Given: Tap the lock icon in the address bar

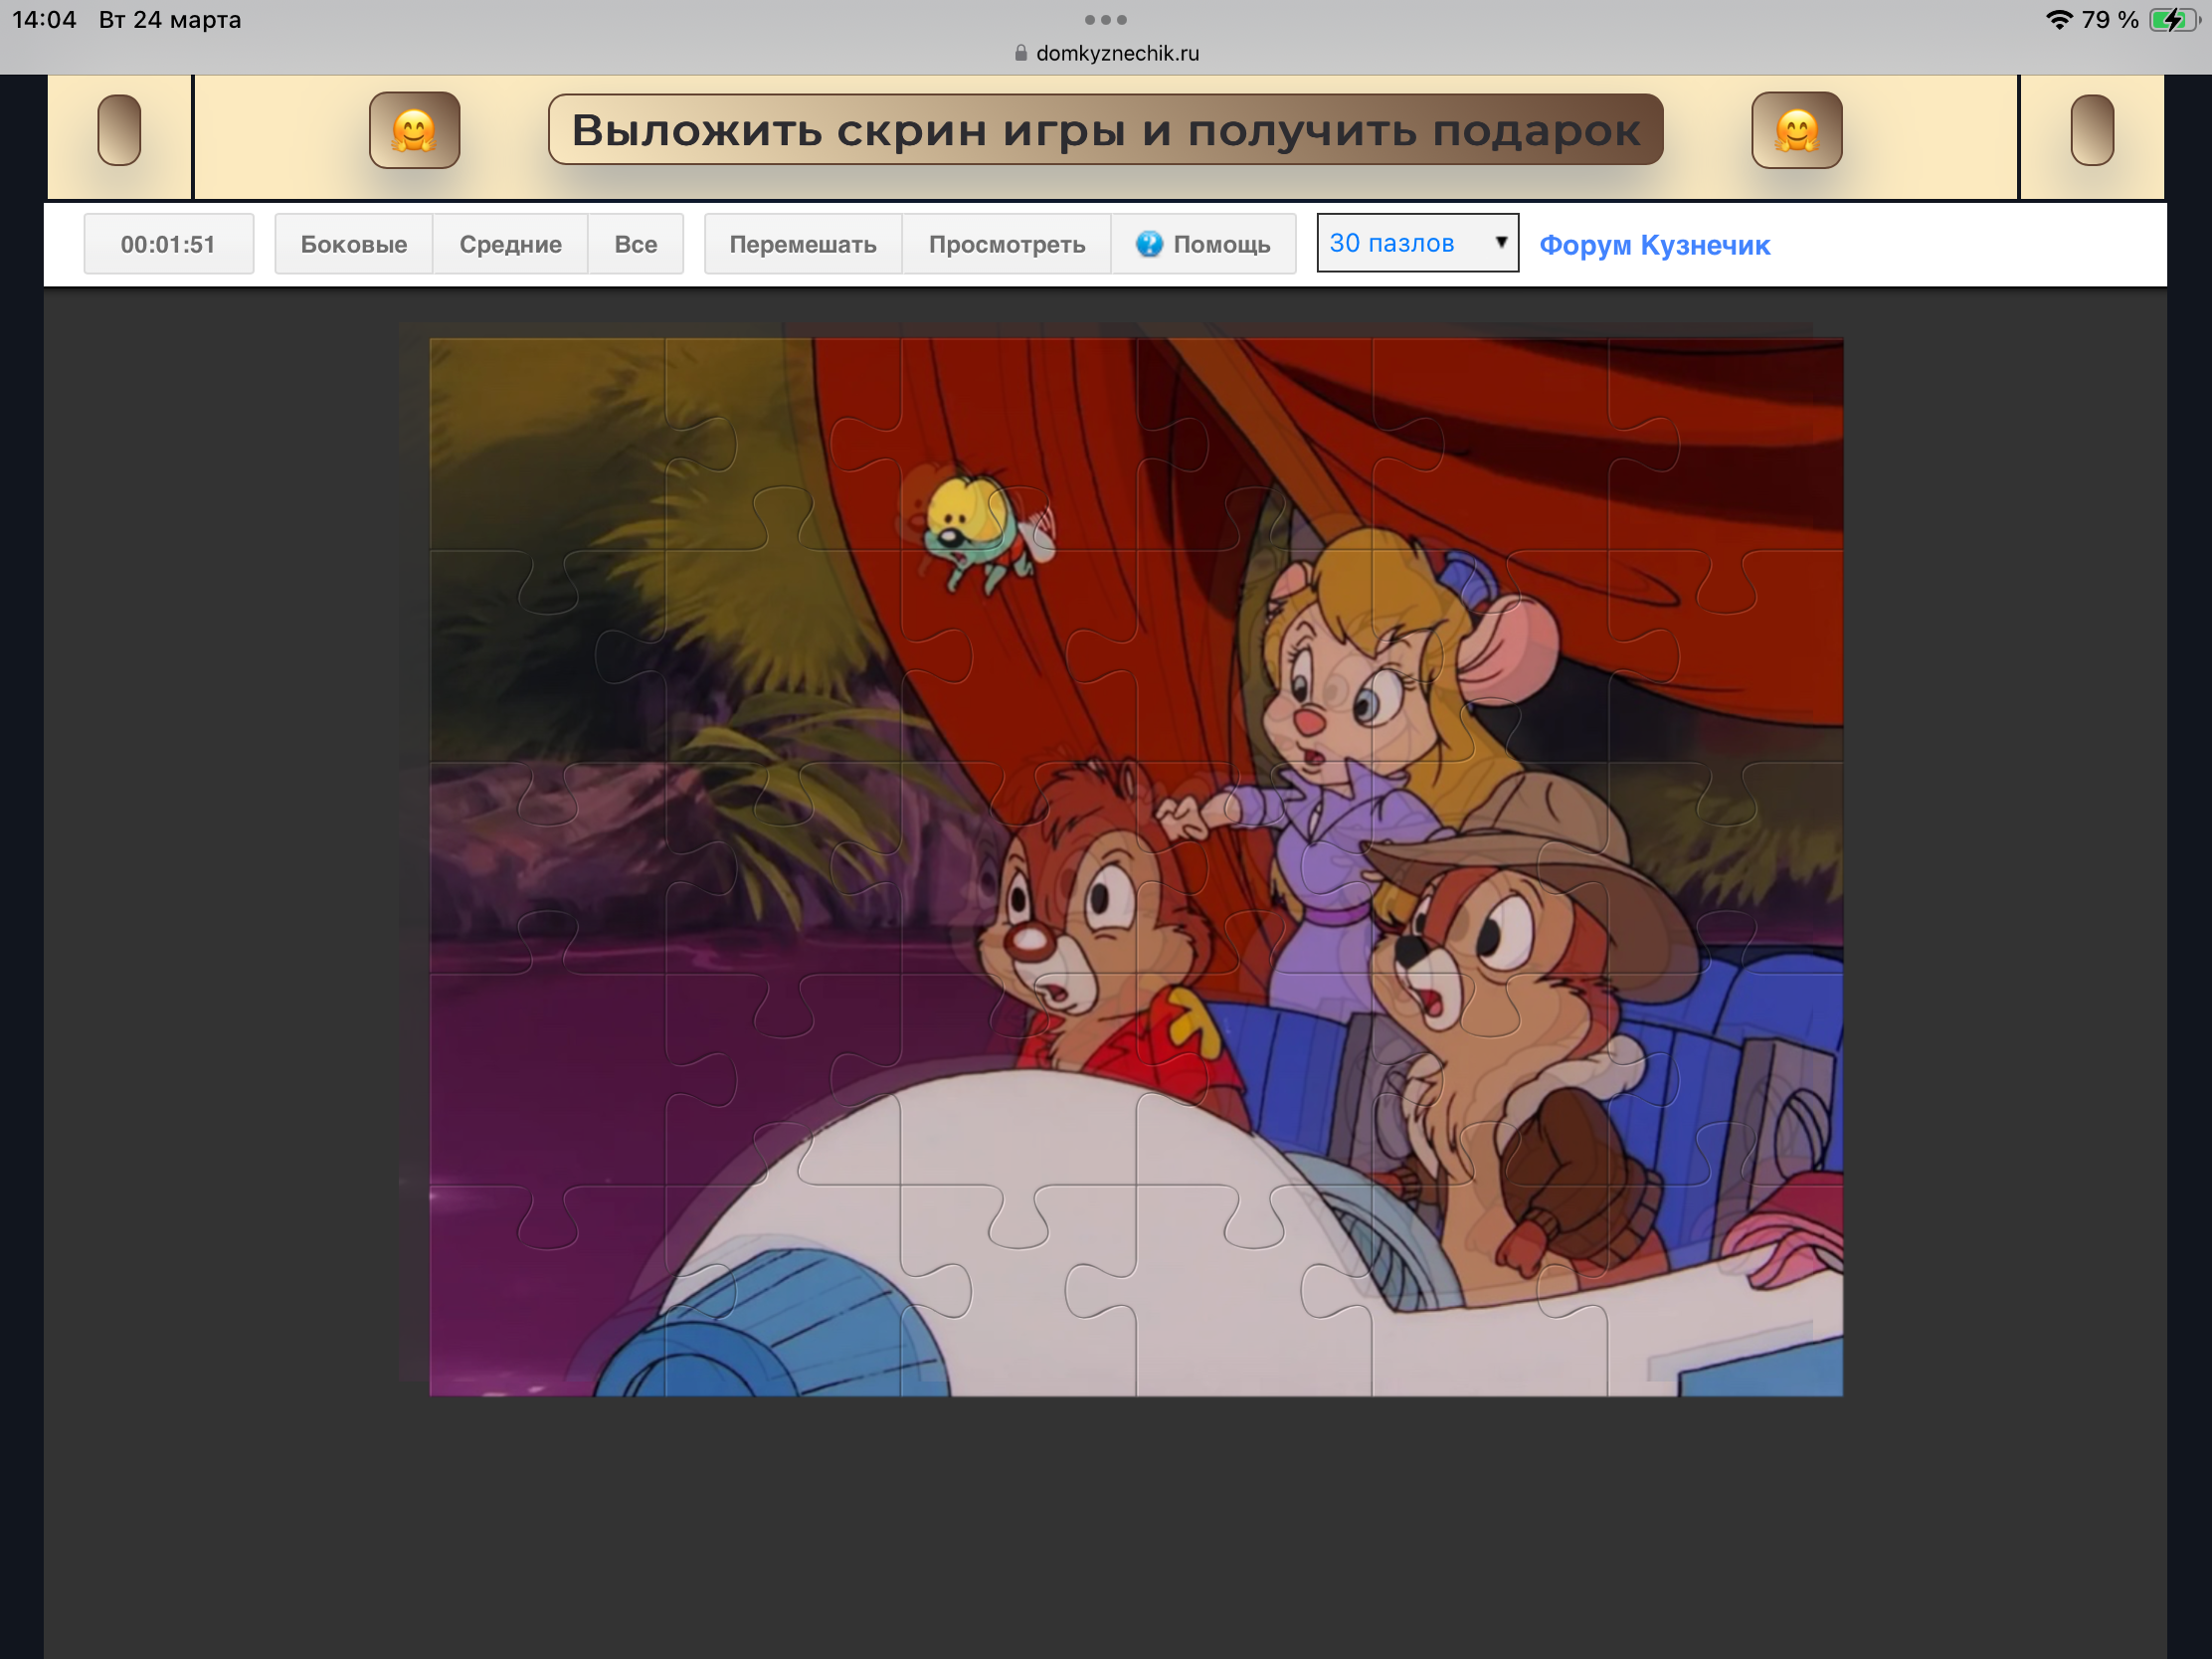Looking at the screenshot, I should pyautogui.click(x=1021, y=53).
